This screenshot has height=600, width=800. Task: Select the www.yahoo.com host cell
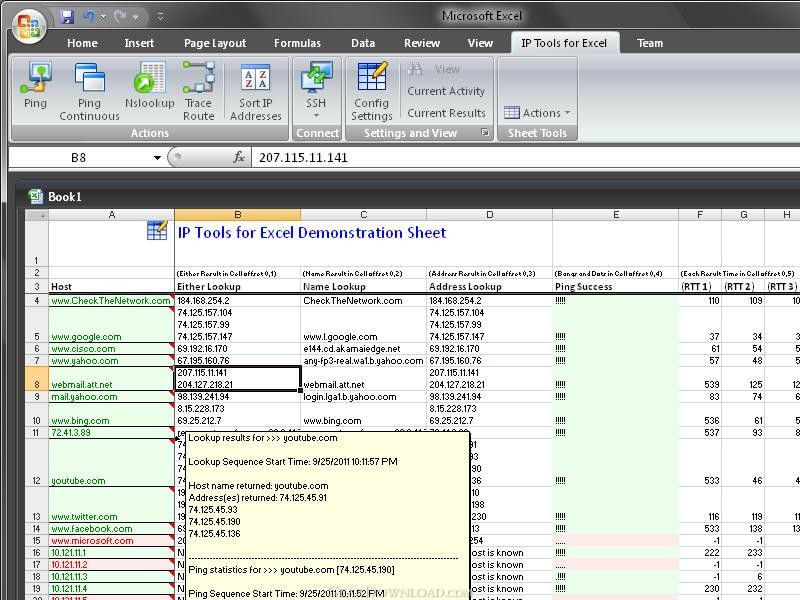[x=111, y=361]
